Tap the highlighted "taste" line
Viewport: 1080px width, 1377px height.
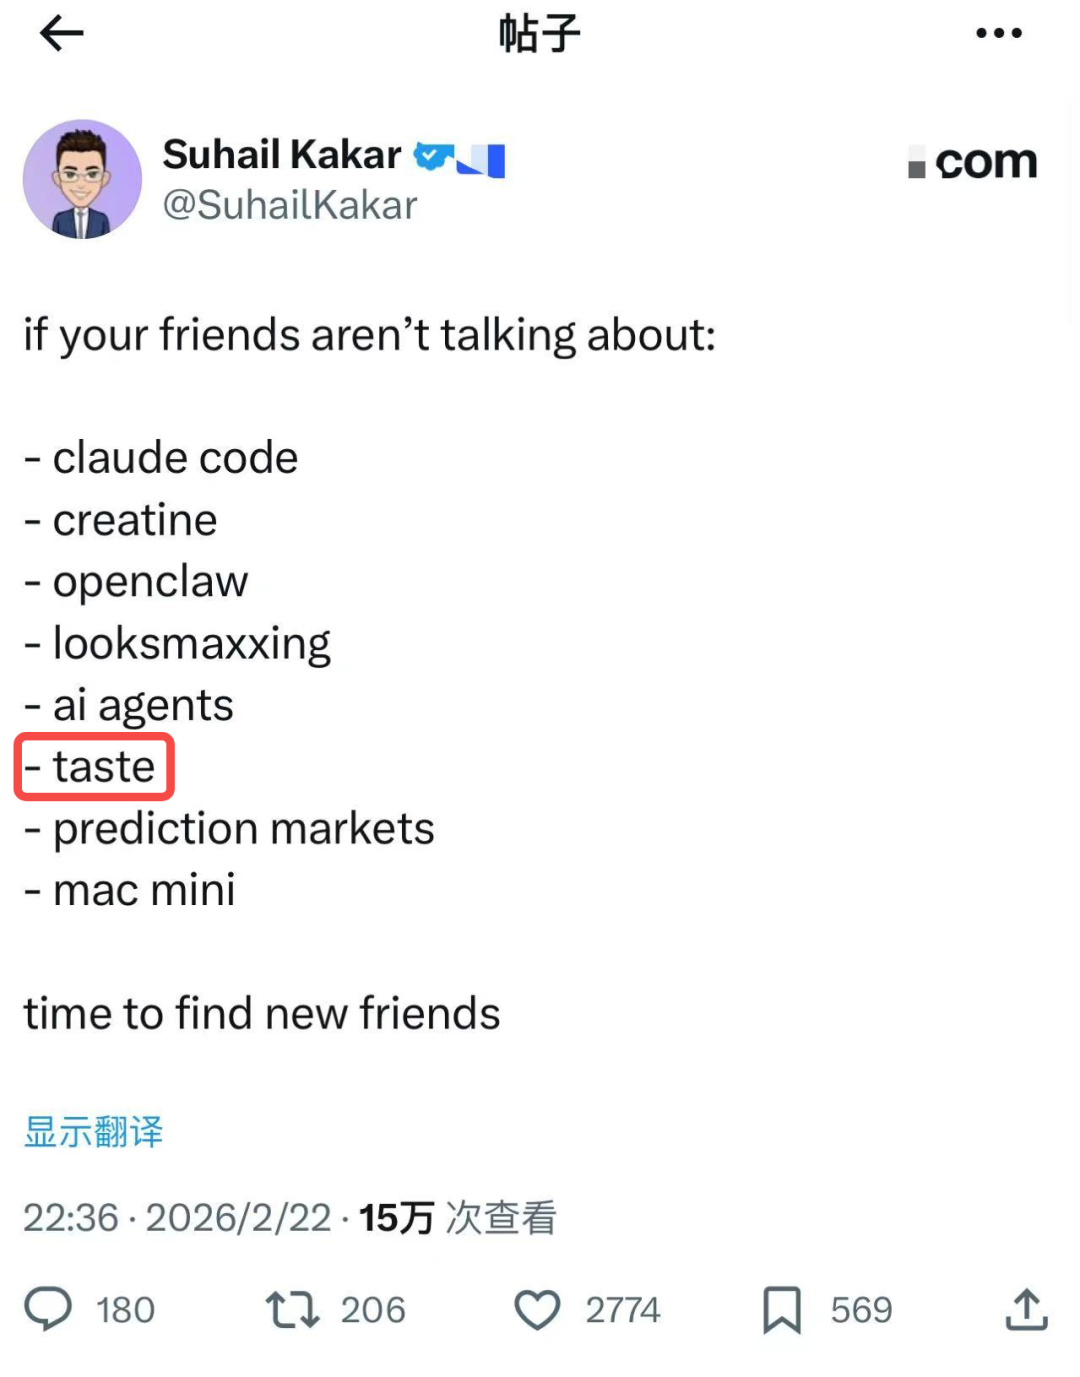pos(95,767)
